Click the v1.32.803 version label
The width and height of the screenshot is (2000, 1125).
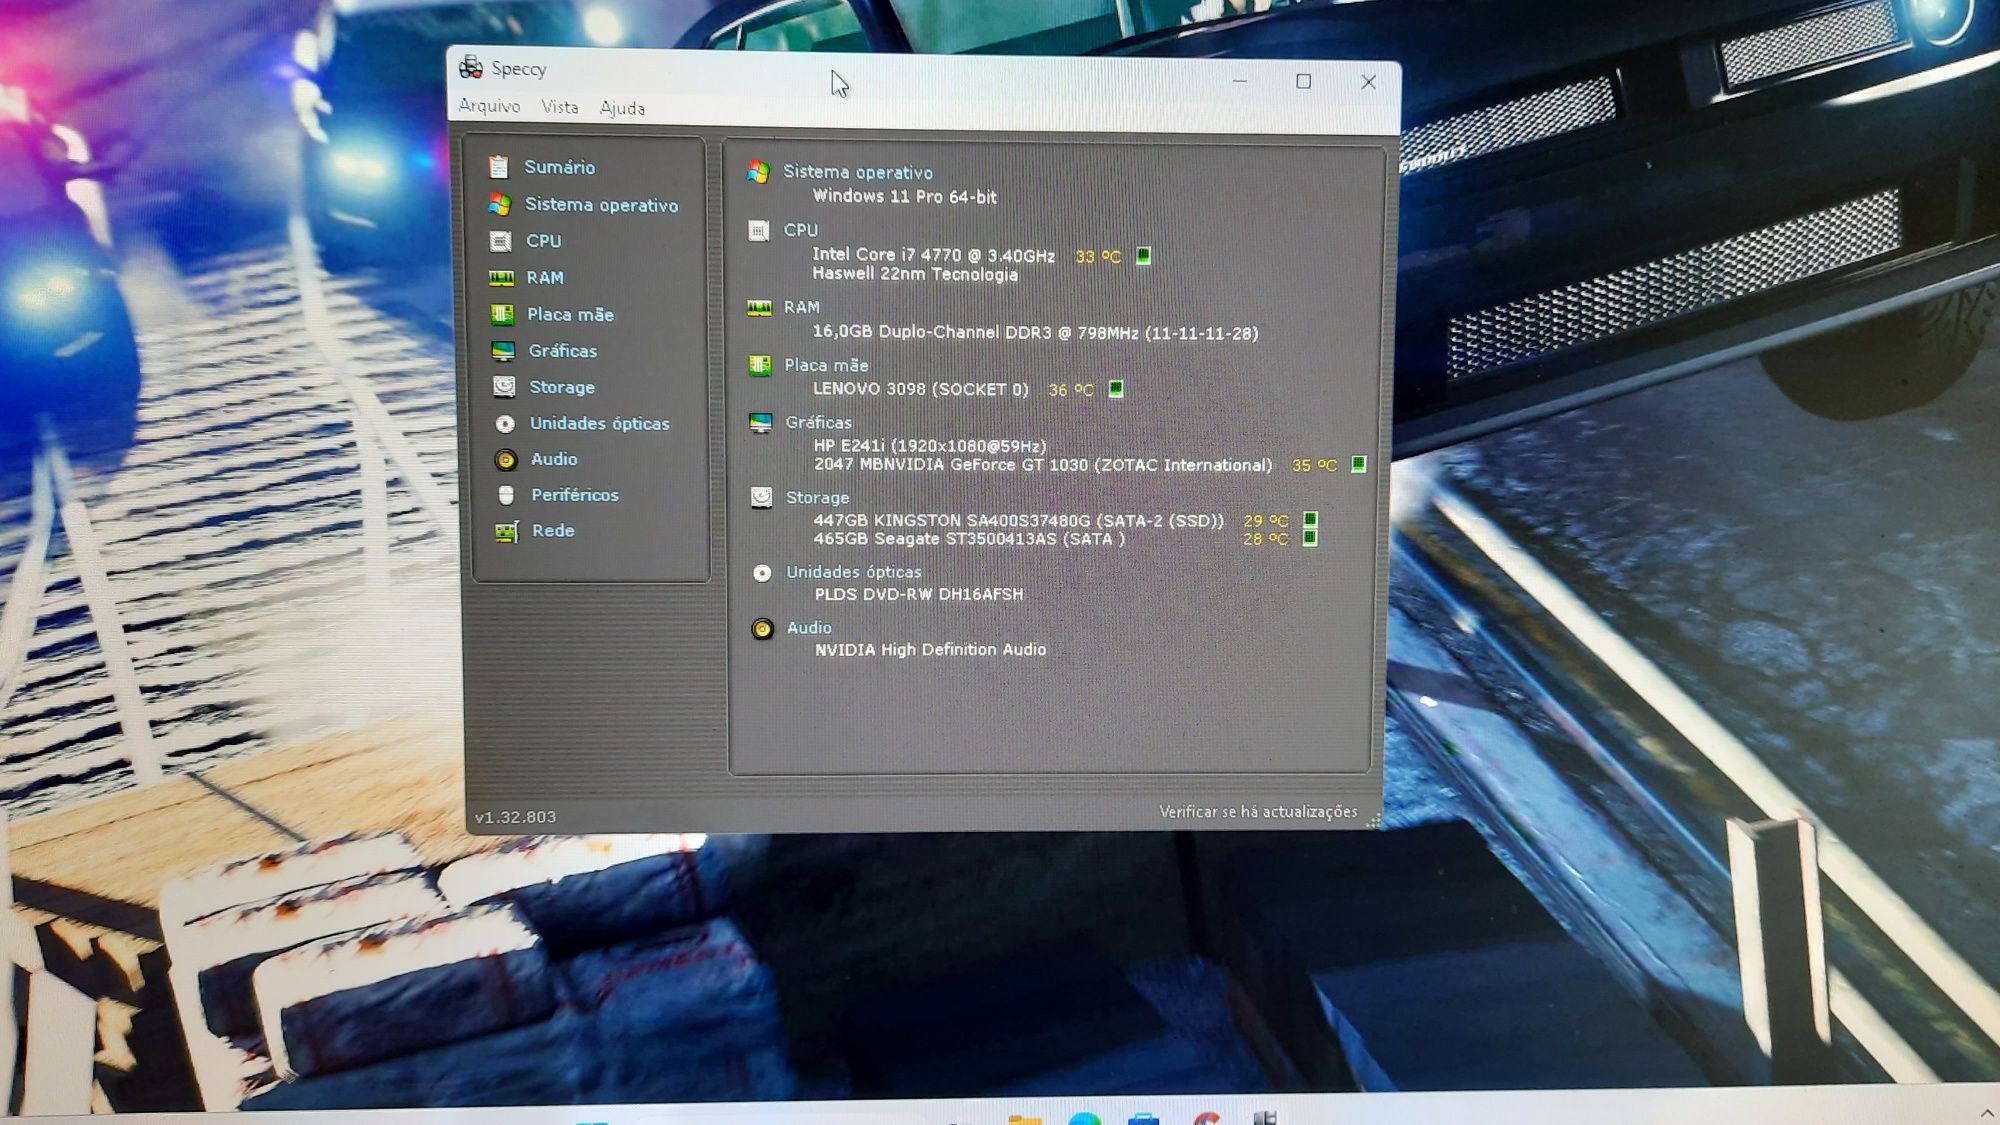coord(515,817)
